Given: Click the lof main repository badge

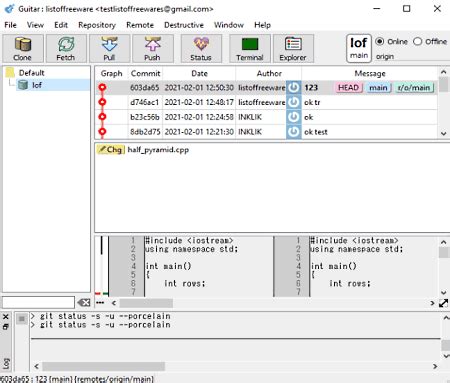Looking at the screenshot, I should point(359,48).
